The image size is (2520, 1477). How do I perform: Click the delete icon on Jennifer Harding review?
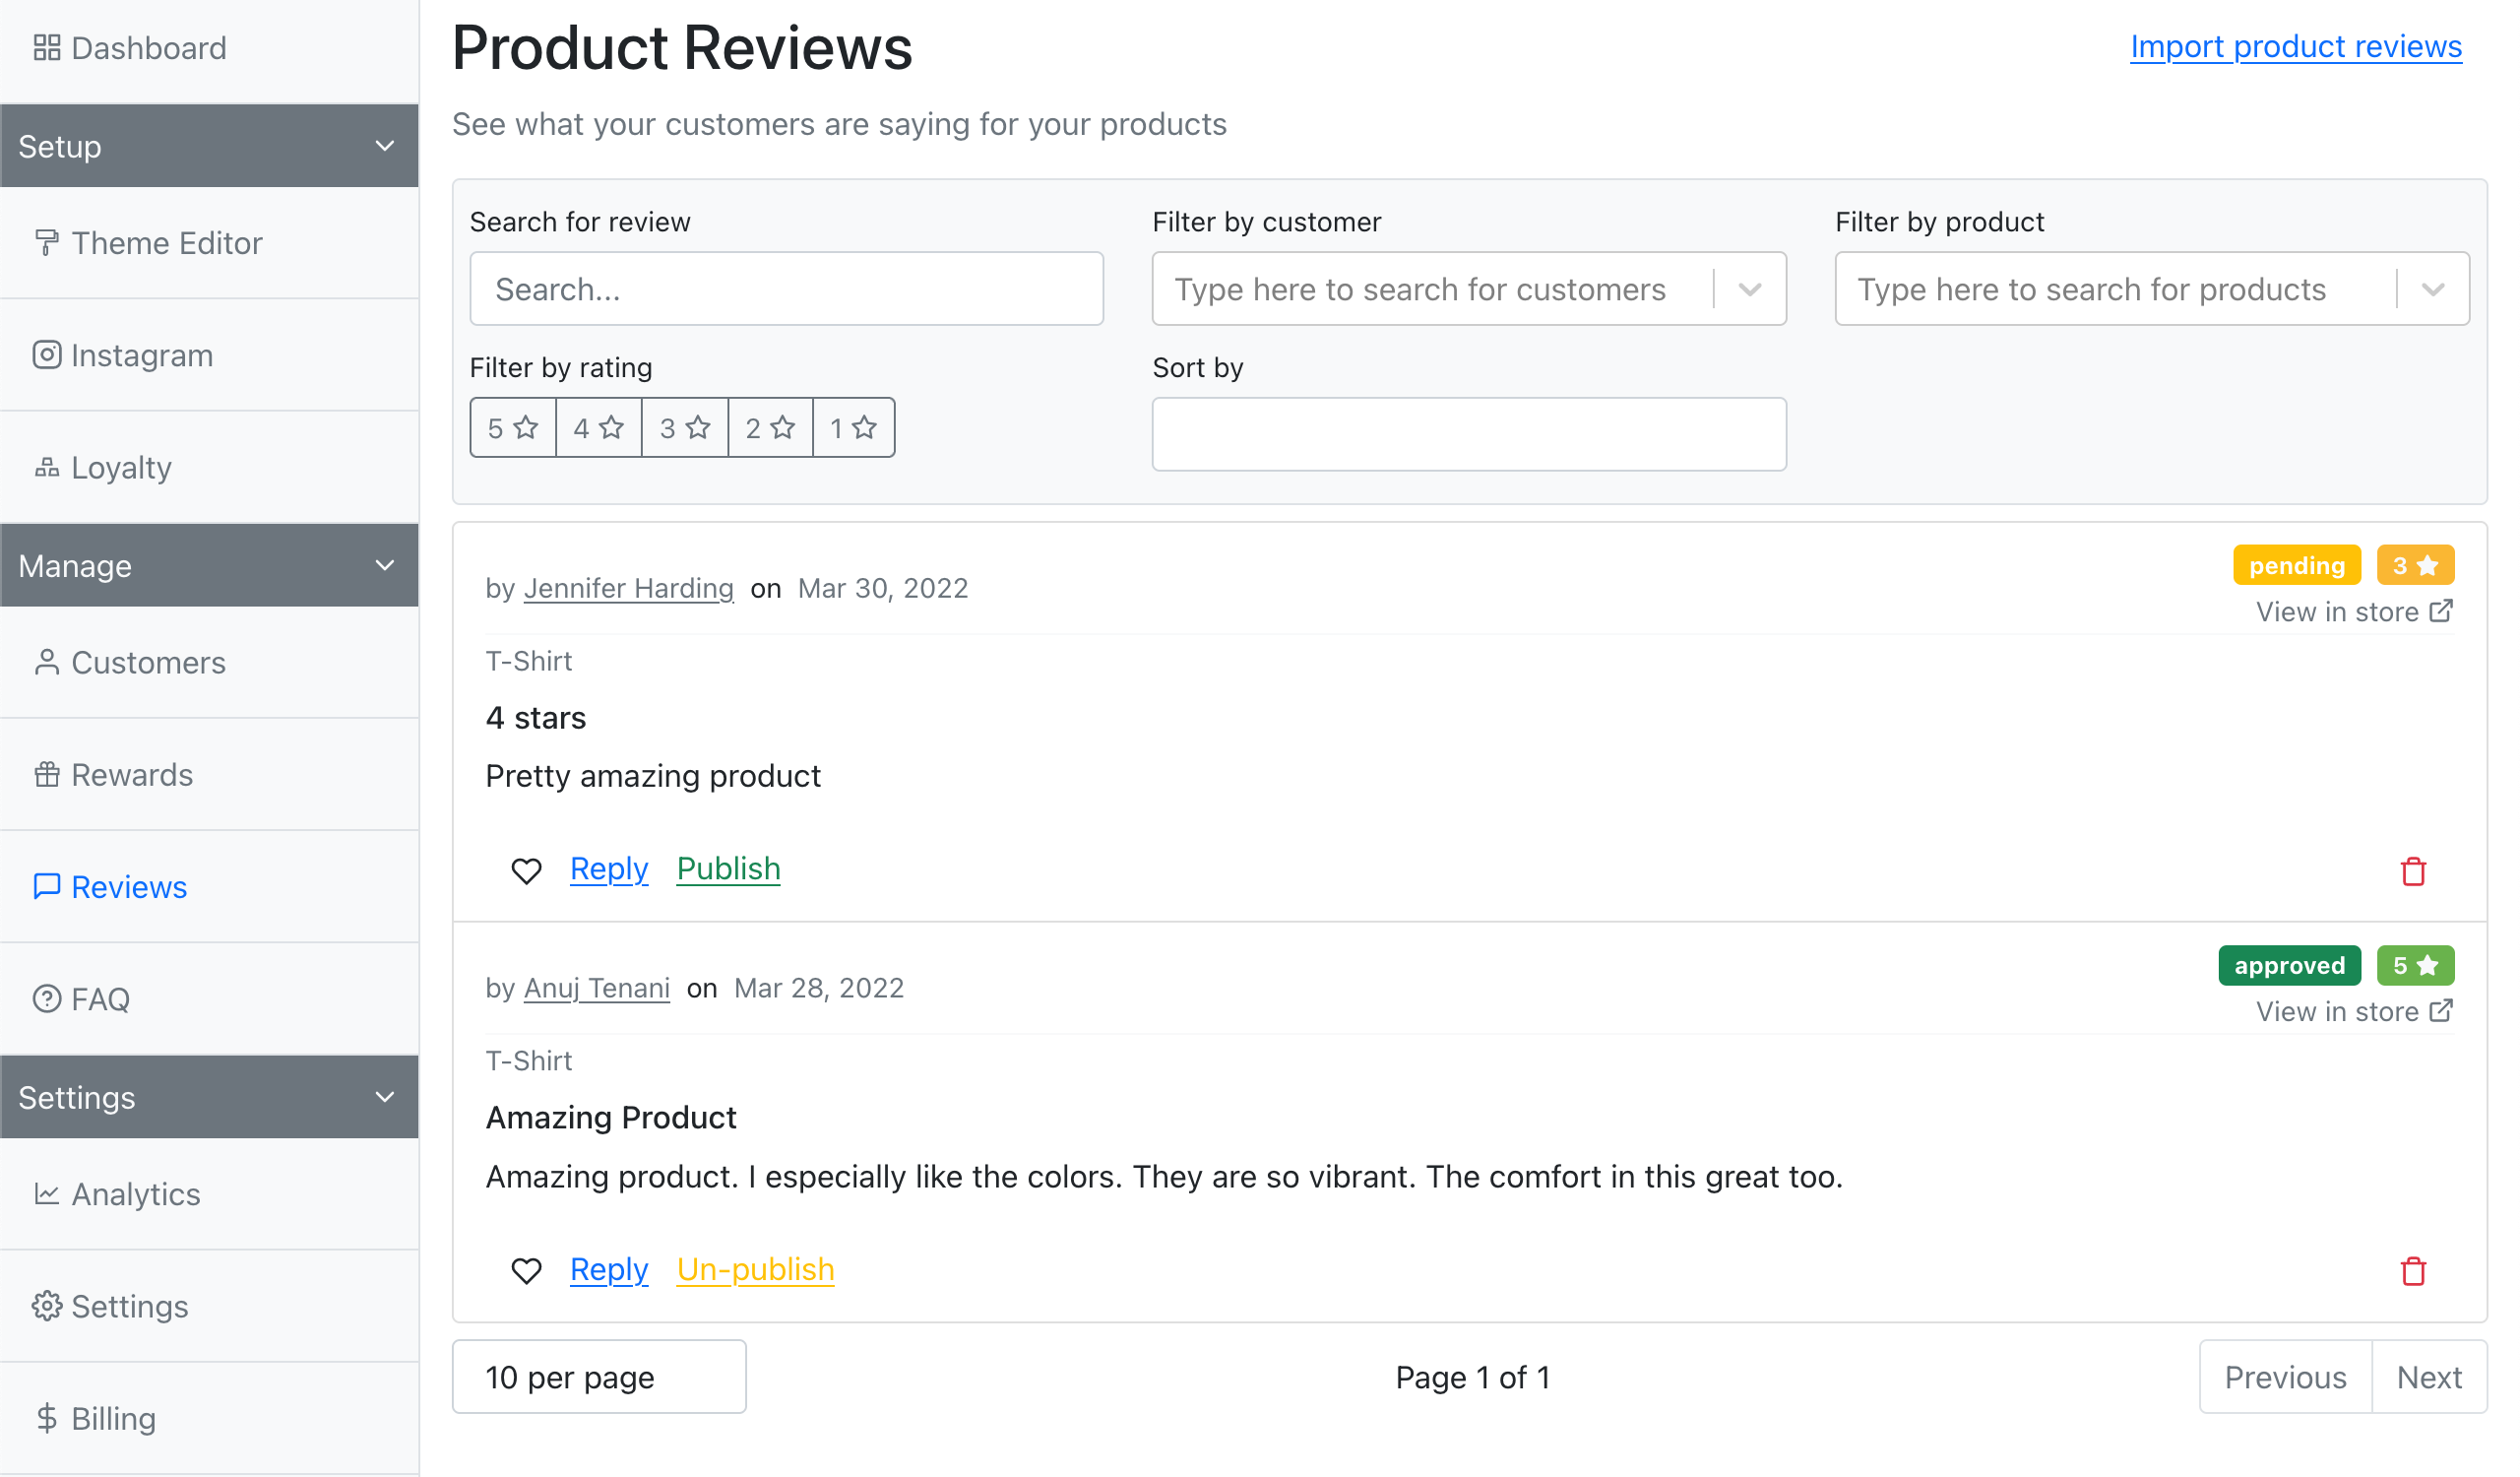point(2413,870)
